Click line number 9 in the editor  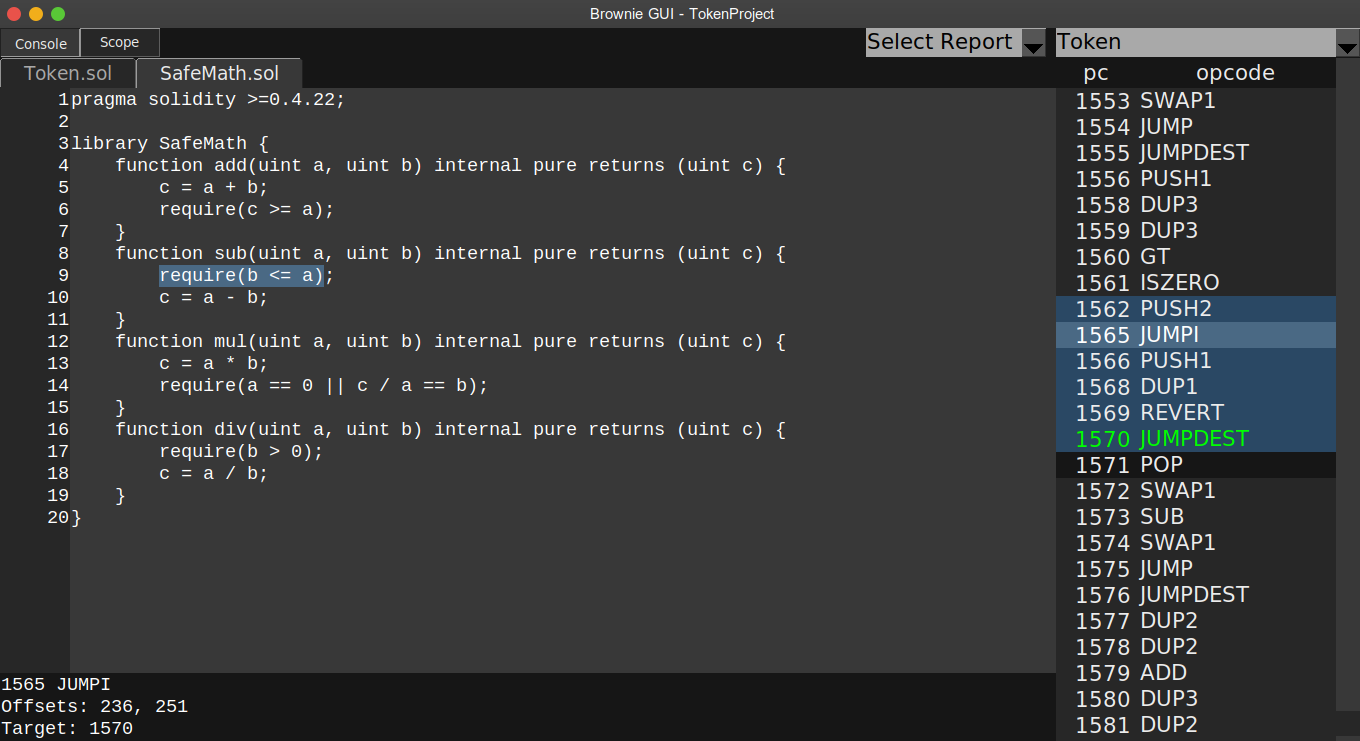(62, 275)
